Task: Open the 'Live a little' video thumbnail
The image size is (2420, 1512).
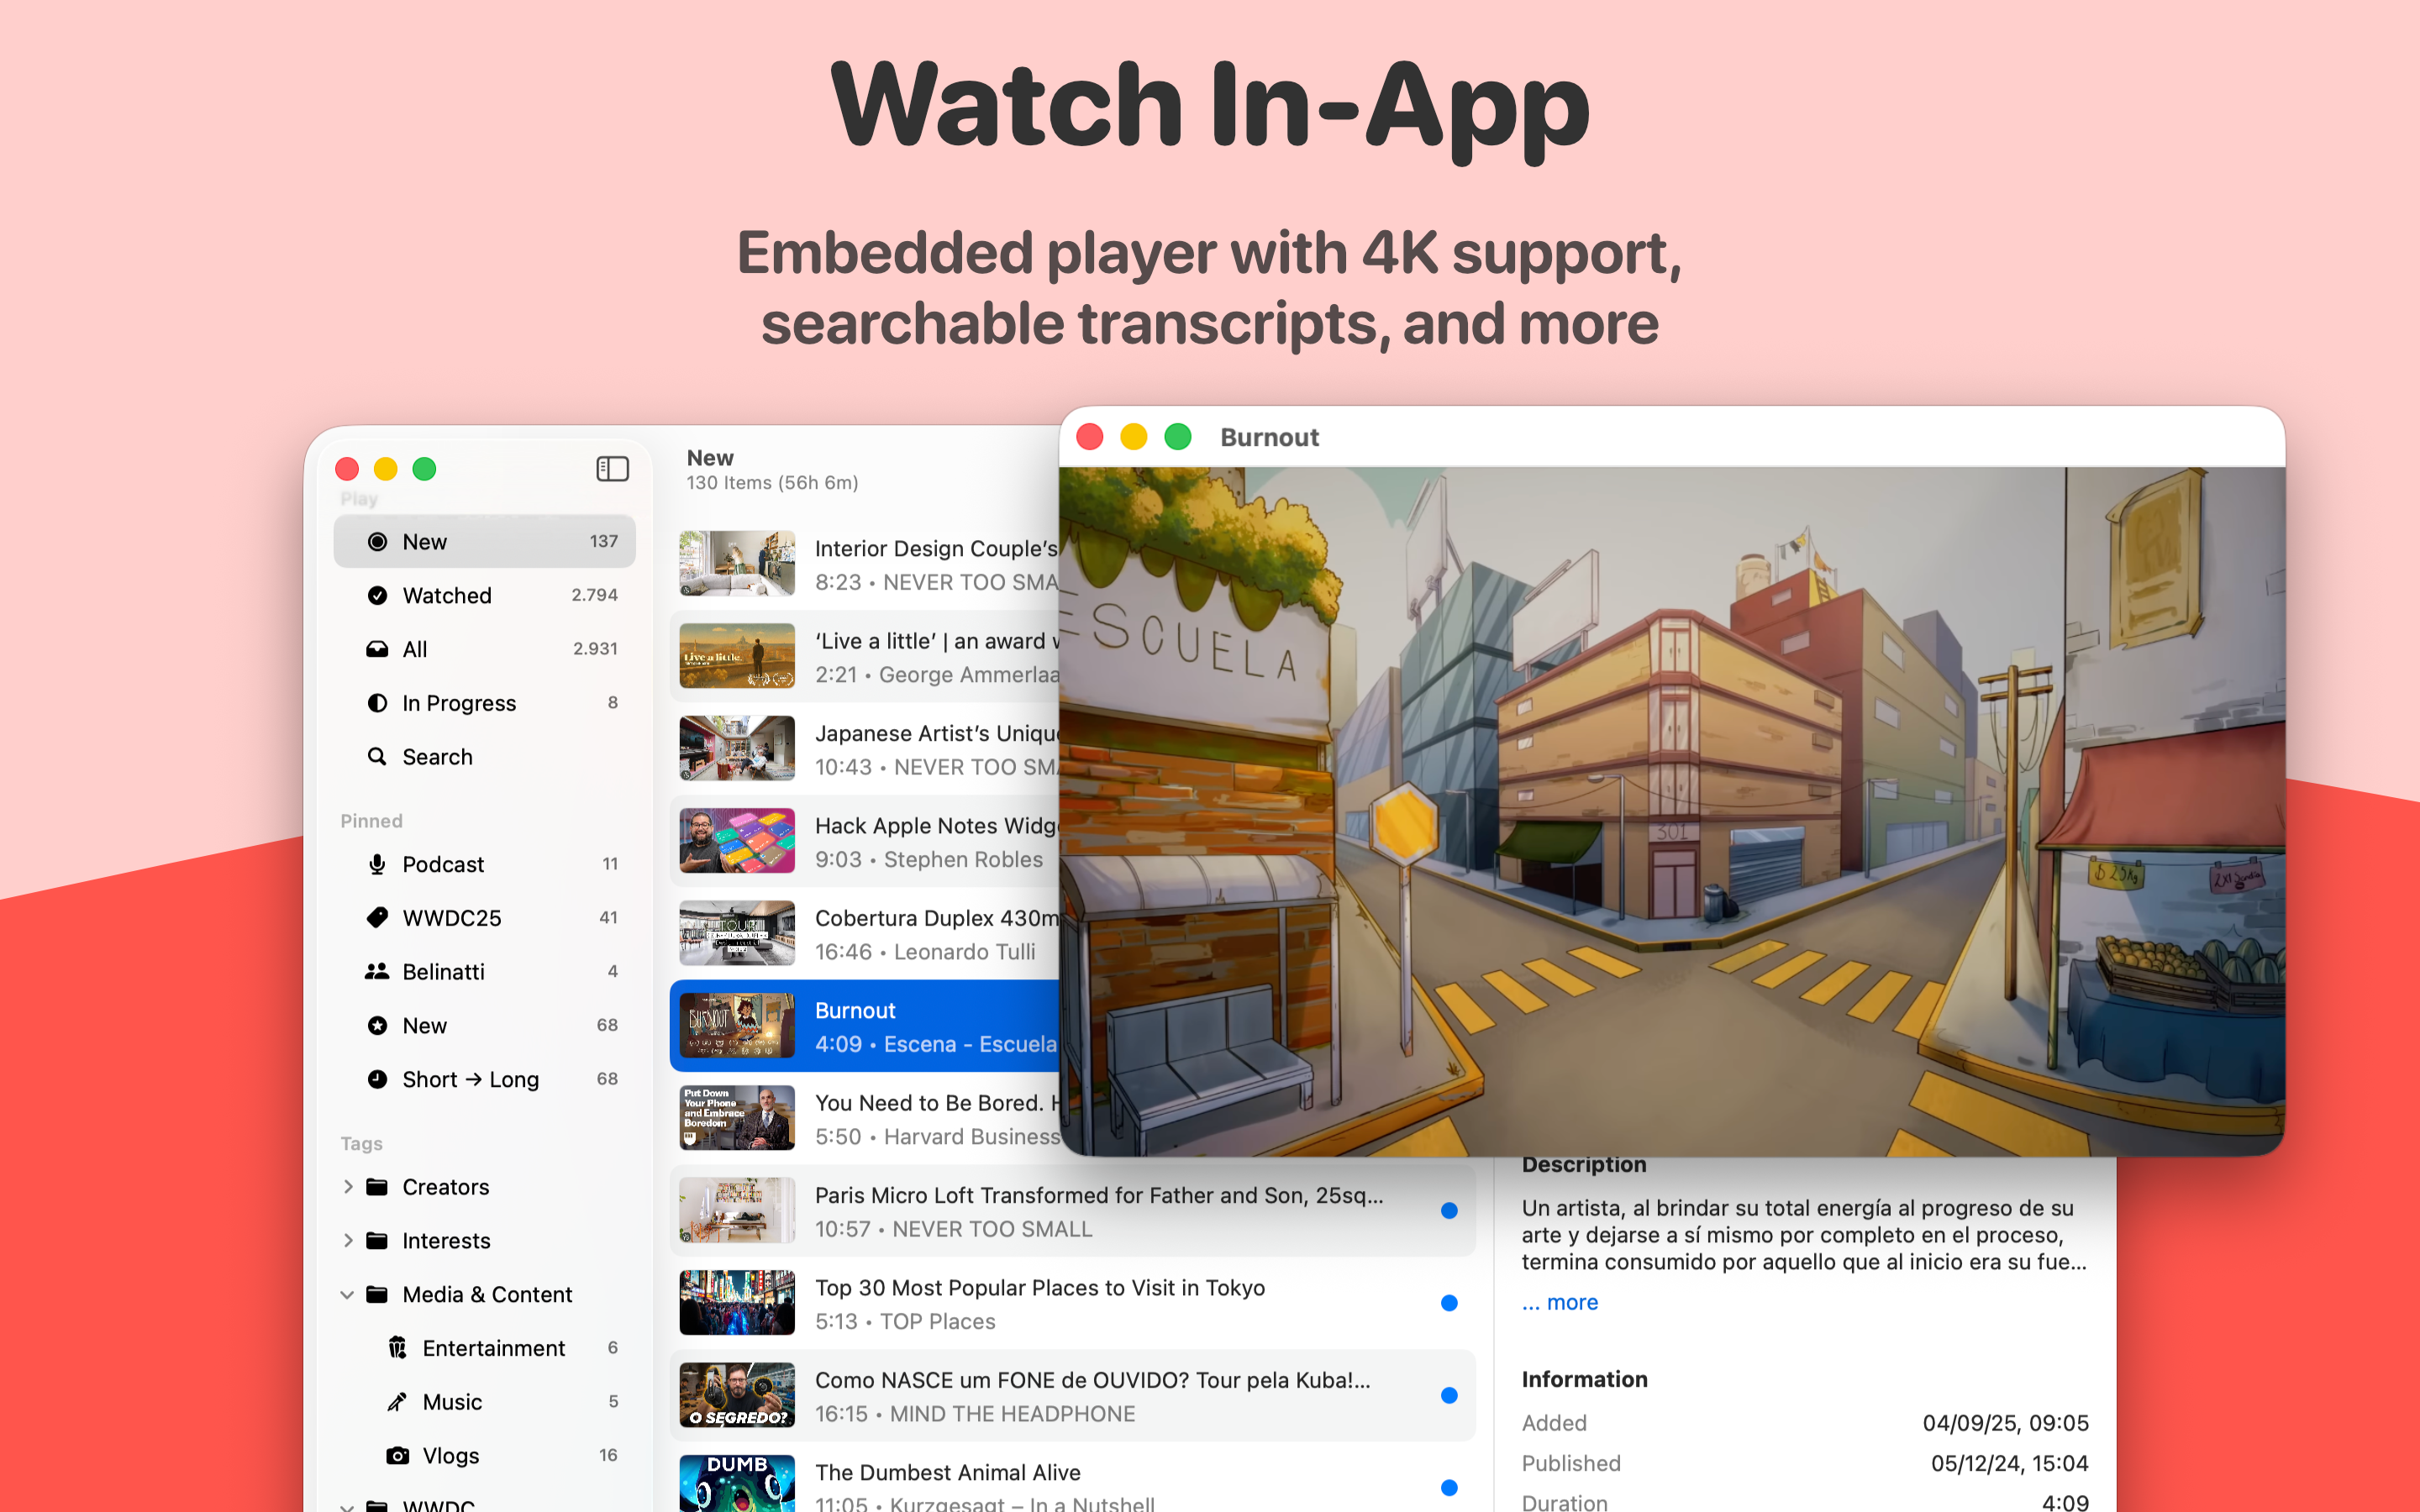Action: coord(737,656)
